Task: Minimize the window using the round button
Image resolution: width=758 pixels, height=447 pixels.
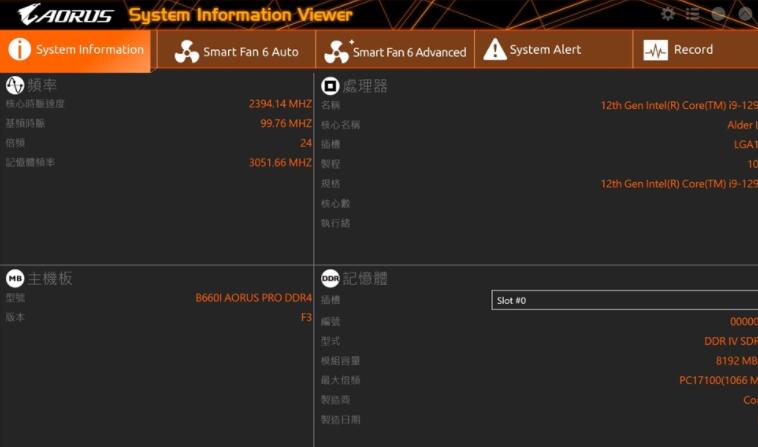Action: [x=719, y=14]
